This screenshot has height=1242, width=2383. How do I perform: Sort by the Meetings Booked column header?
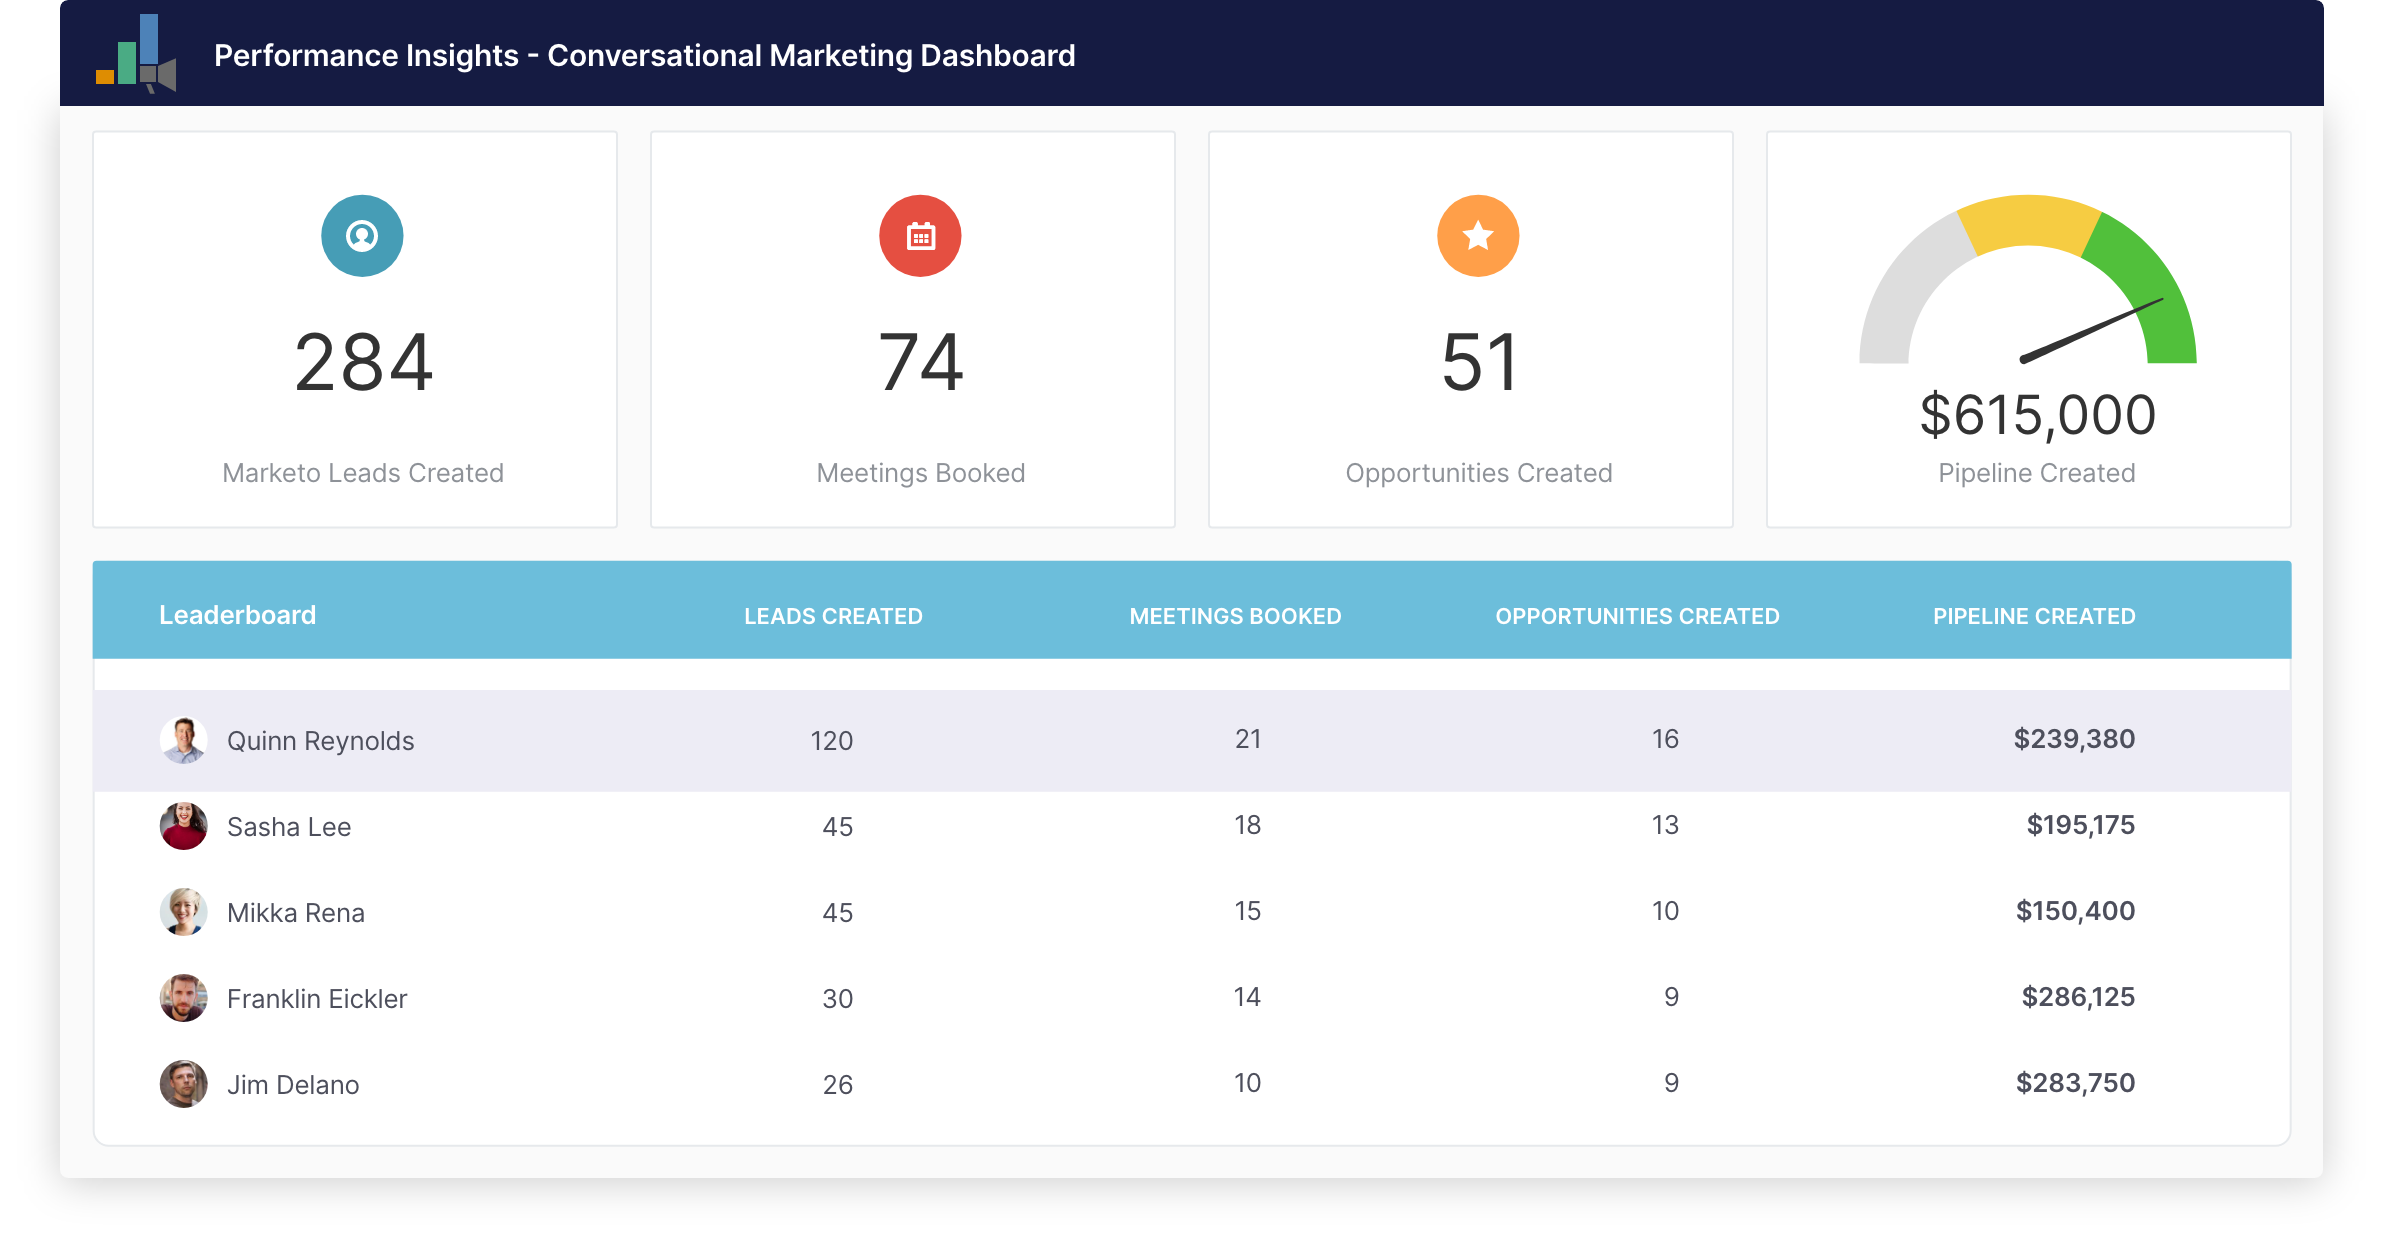[1236, 616]
